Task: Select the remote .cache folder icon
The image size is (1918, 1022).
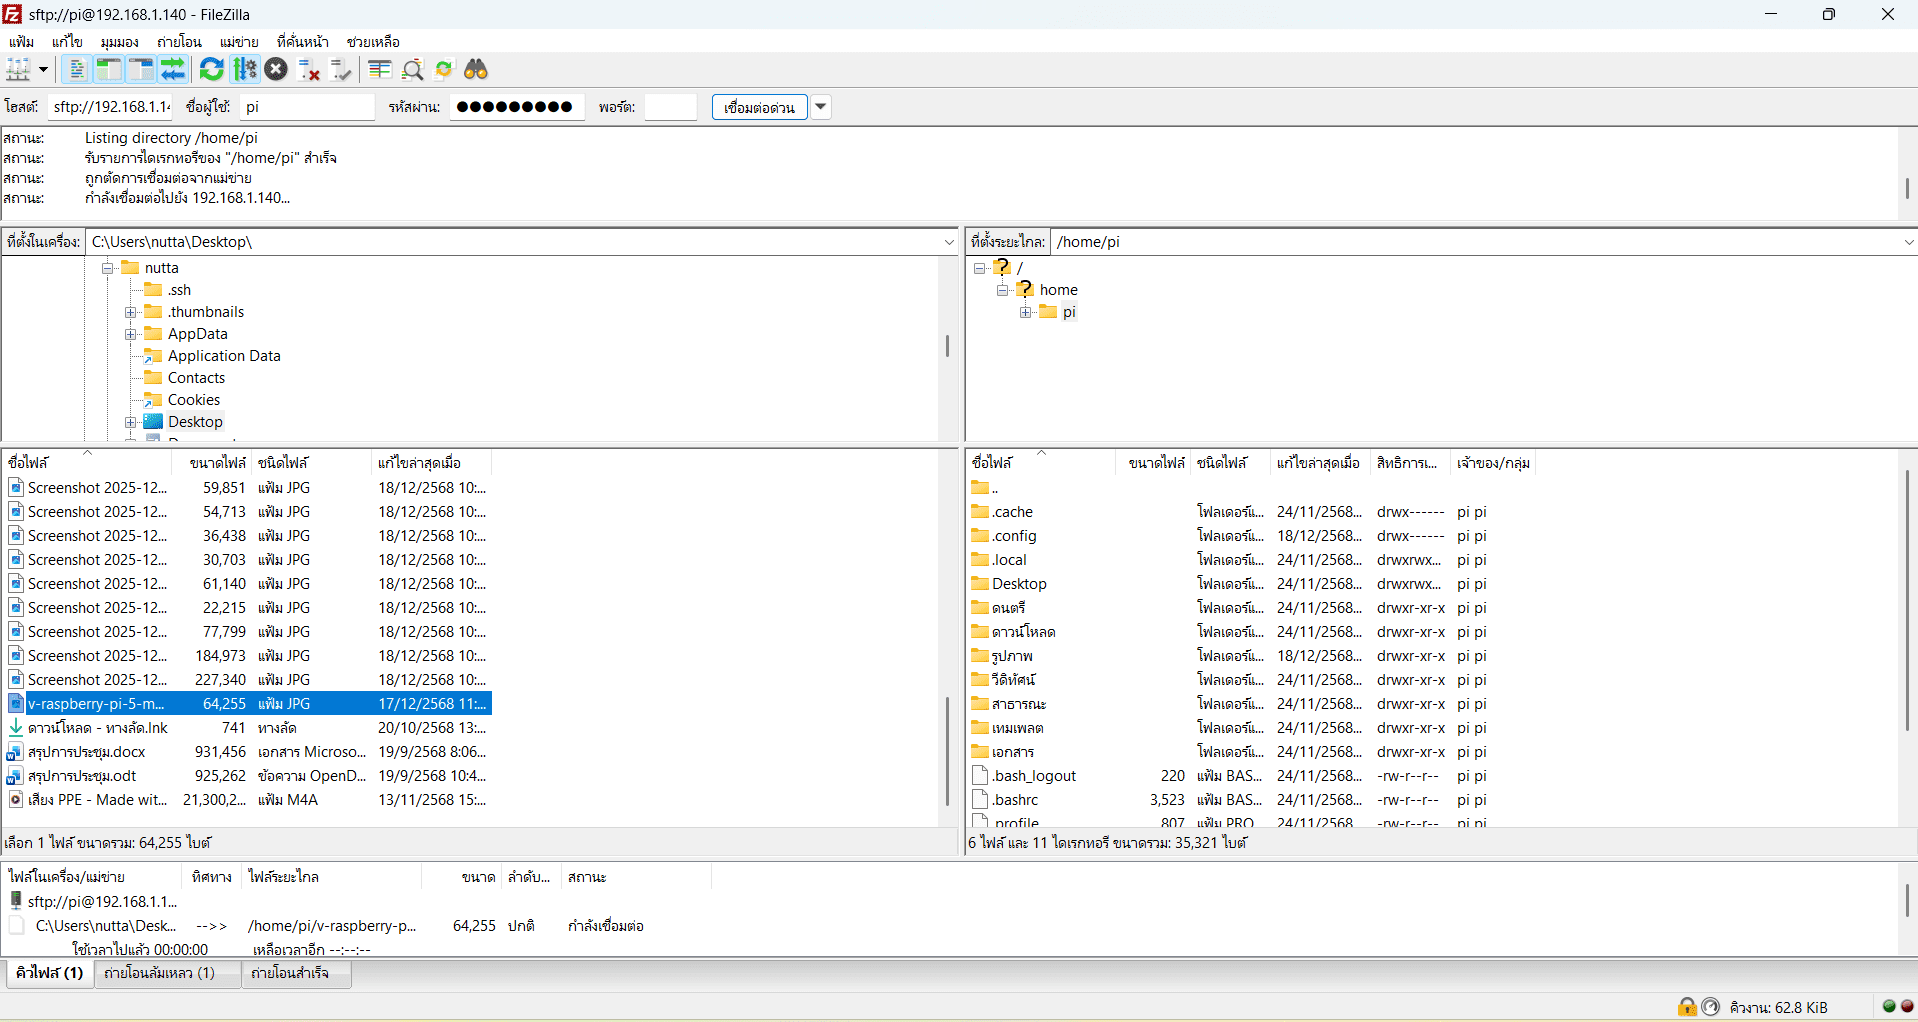Action: pos(980,512)
